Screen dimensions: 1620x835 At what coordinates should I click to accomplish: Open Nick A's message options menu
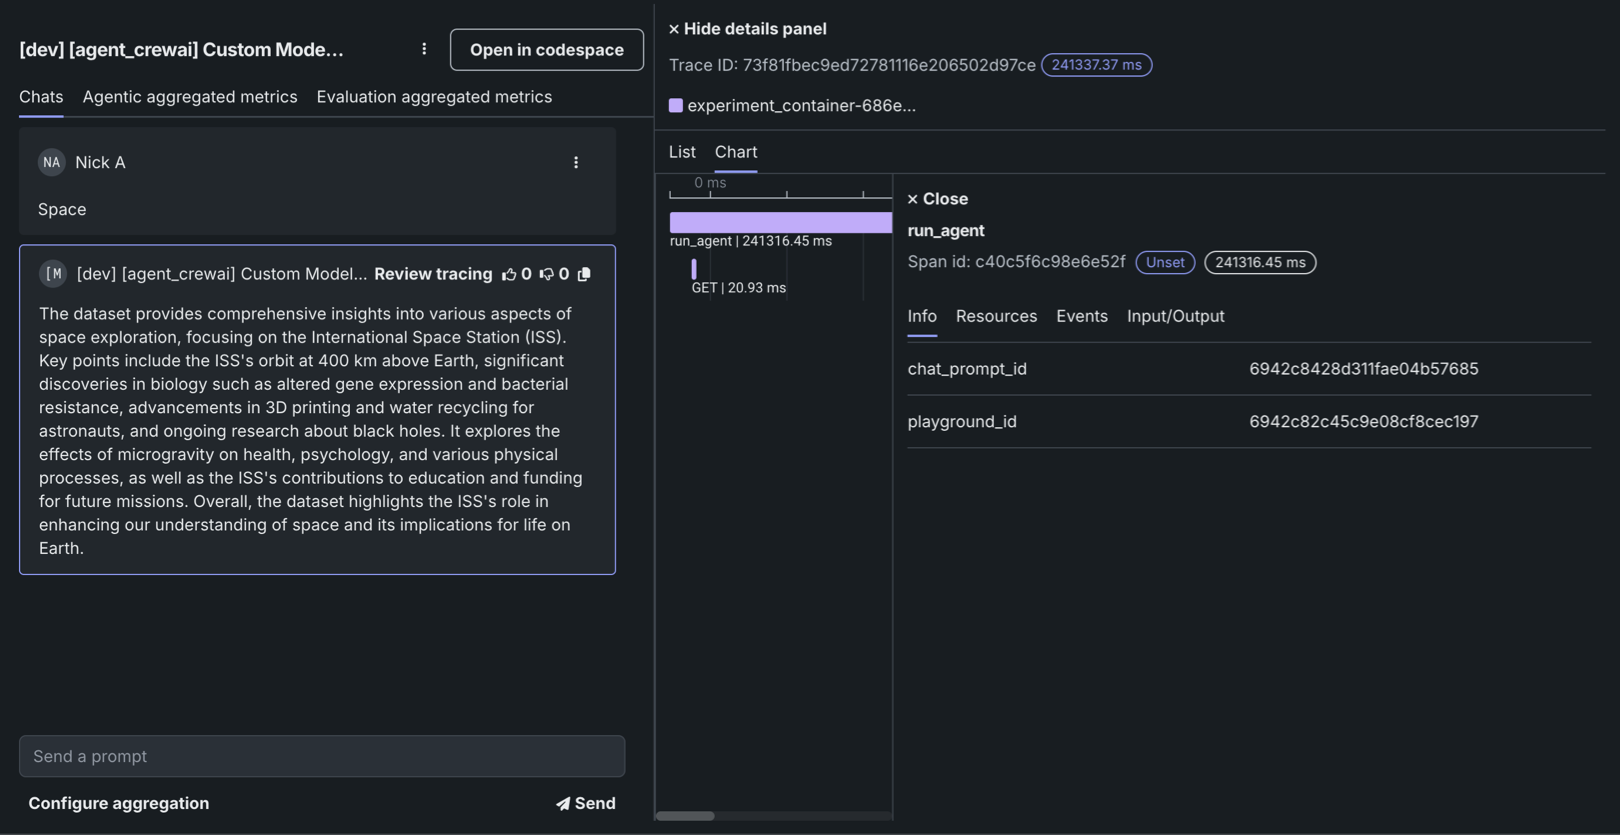576,162
